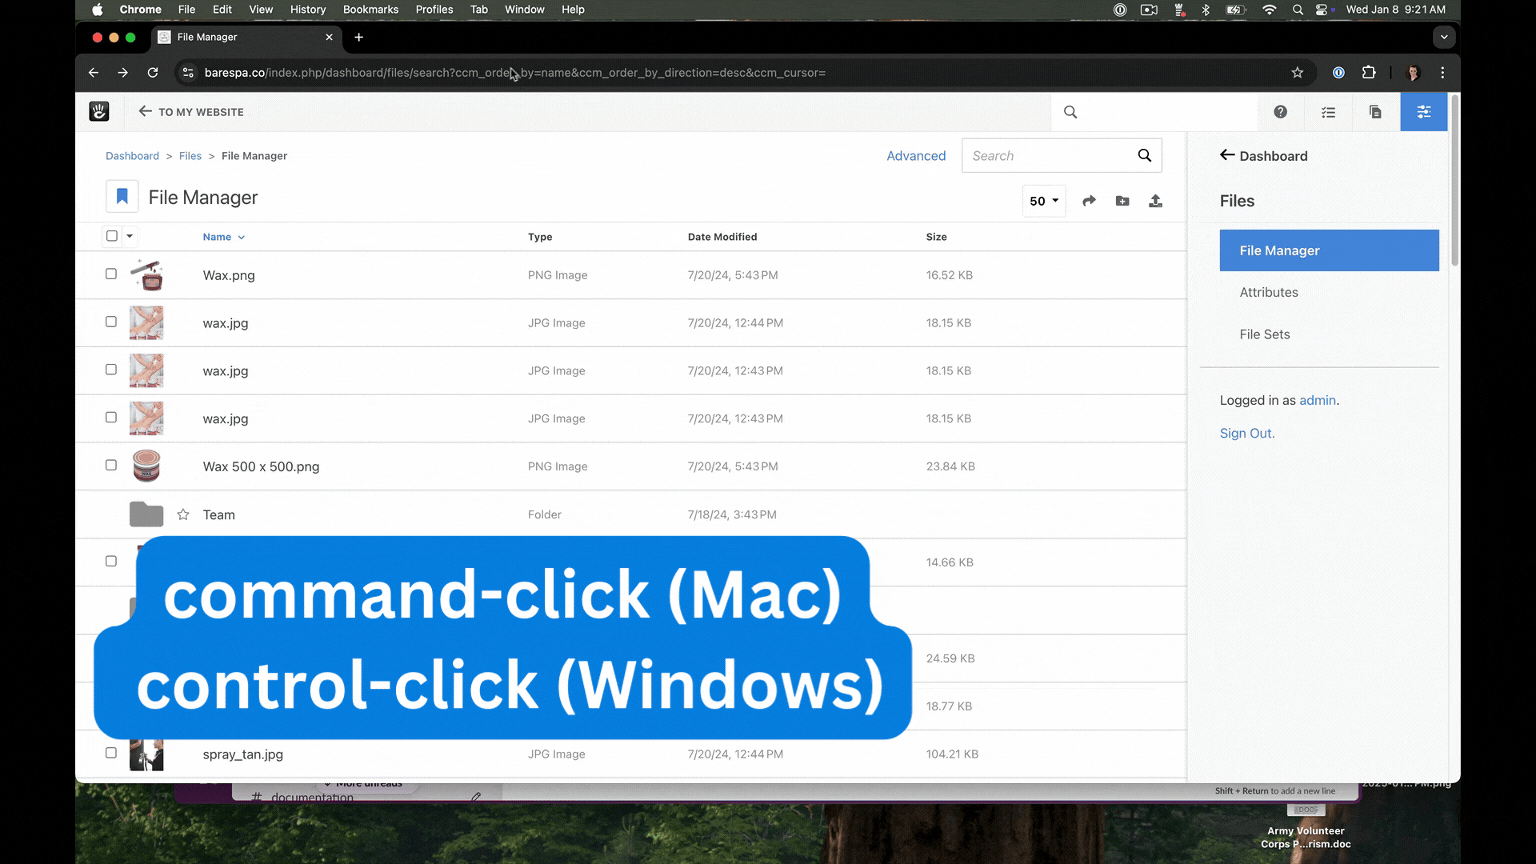
Task: Click the bookmark icon beside File Manager title
Action: click(122, 196)
